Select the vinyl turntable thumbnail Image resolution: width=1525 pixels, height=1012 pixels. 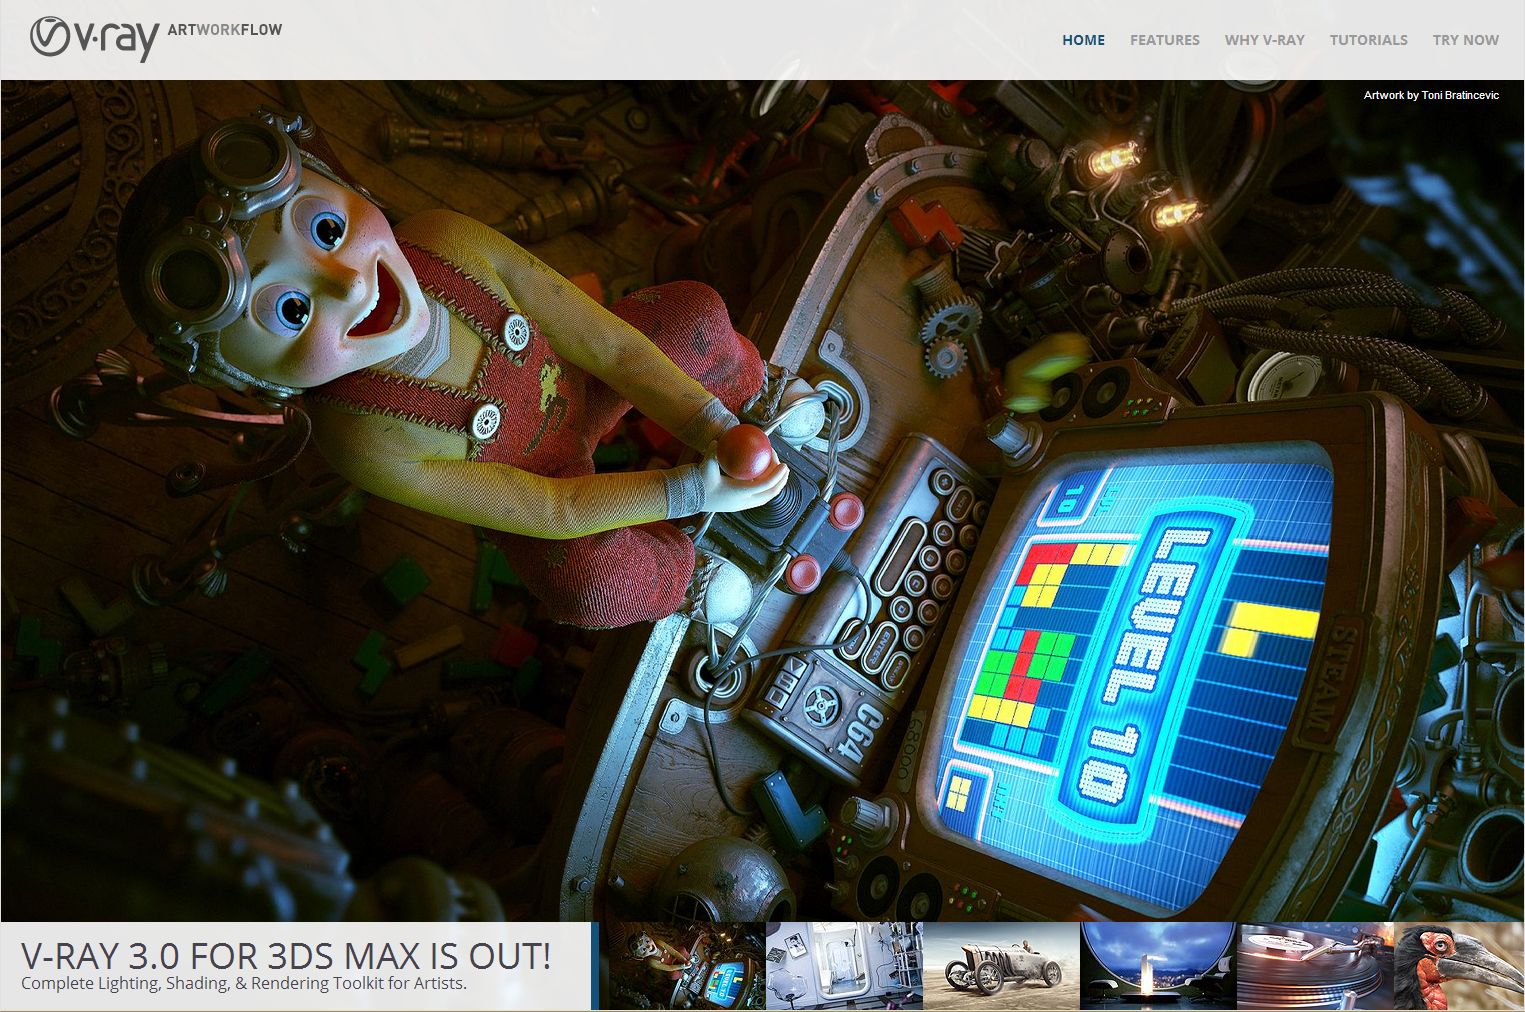pyautogui.click(x=1315, y=966)
